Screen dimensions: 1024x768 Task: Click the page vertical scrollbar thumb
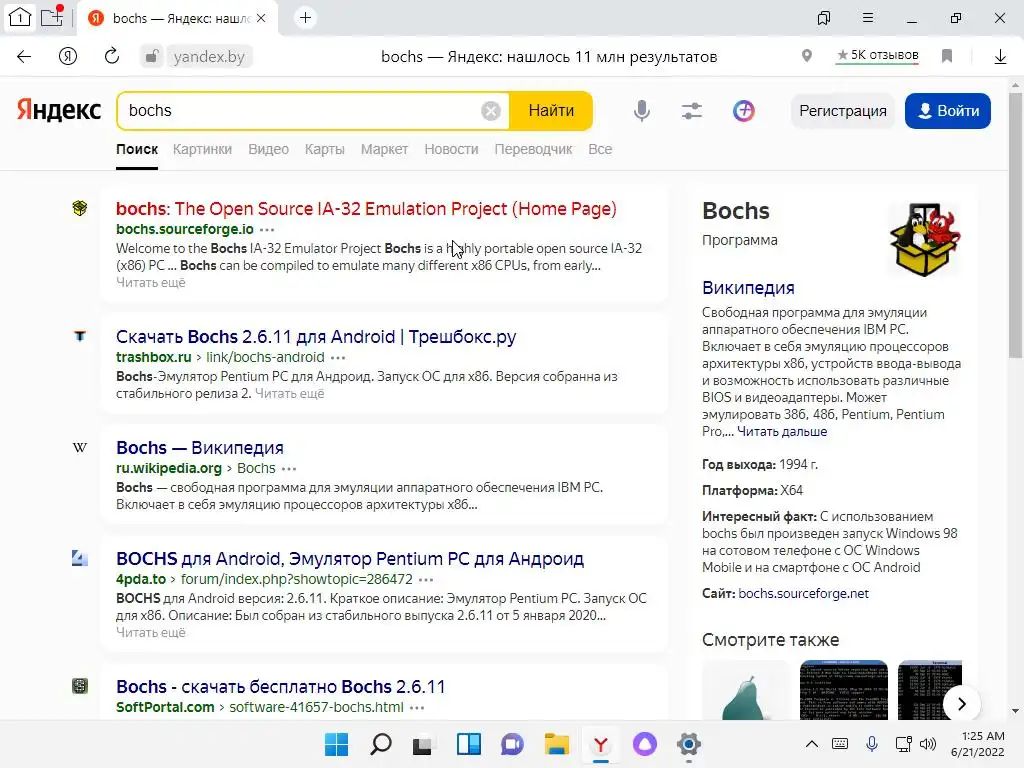(1015, 225)
